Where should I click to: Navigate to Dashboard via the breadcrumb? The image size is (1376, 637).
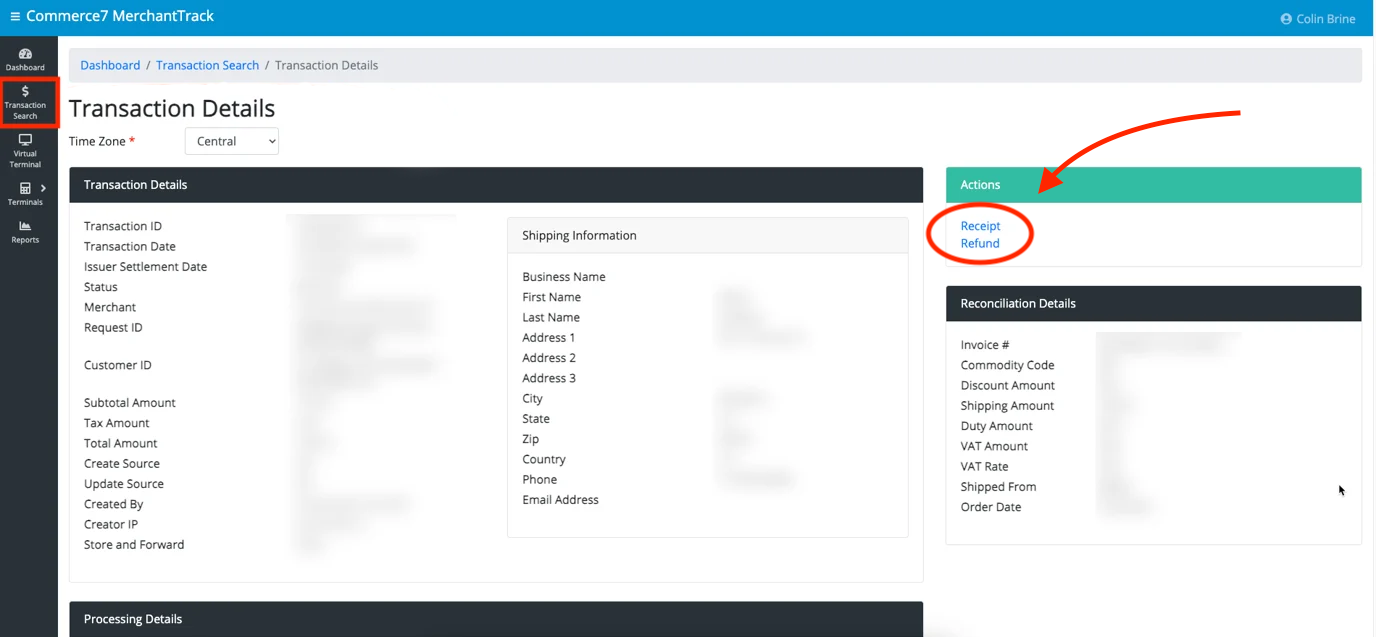click(110, 64)
